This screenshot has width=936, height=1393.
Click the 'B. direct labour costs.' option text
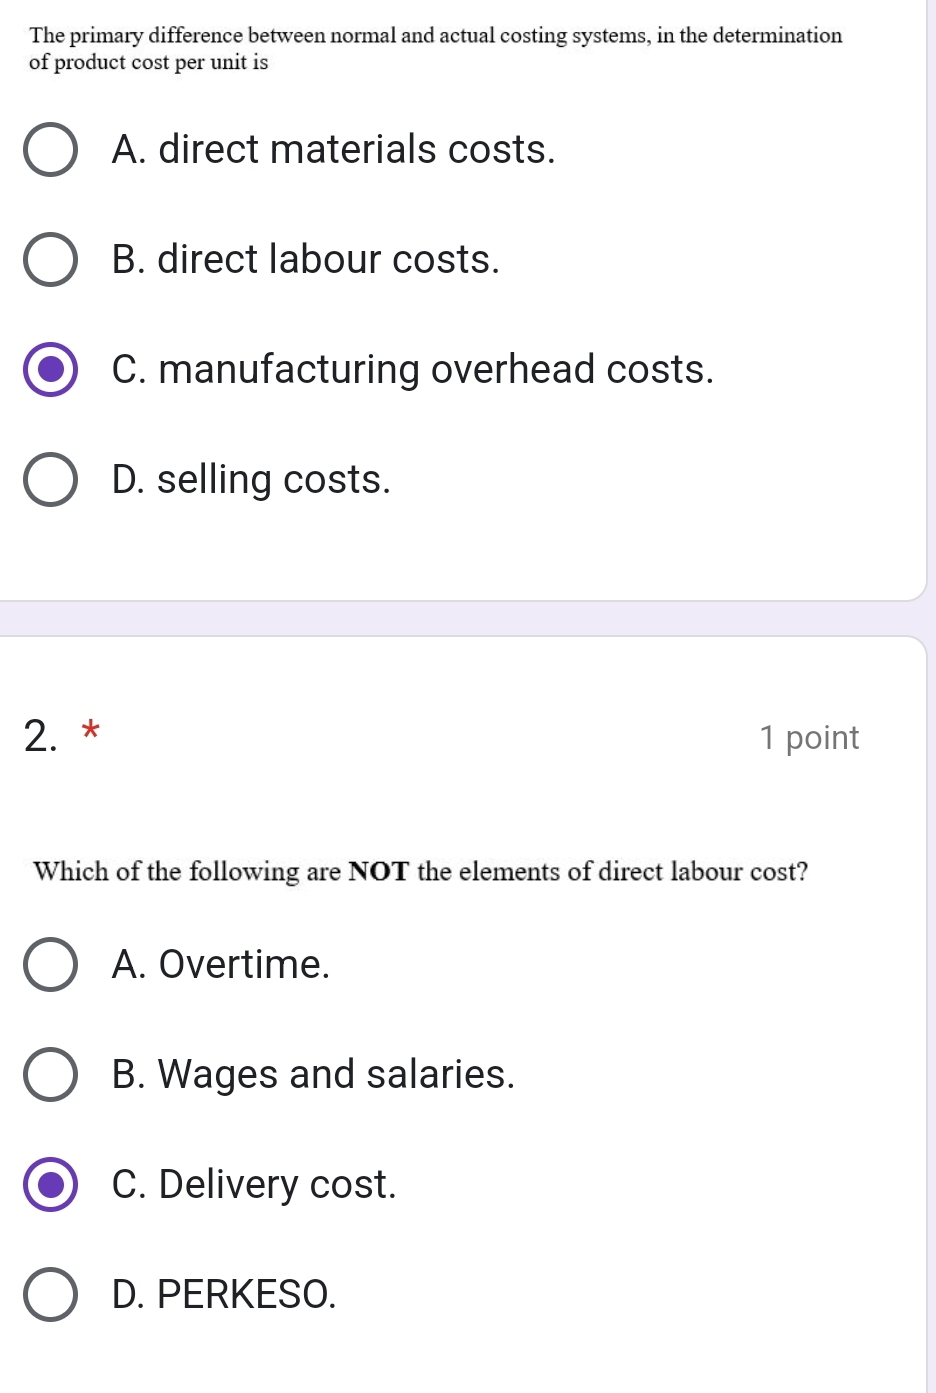pyautogui.click(x=305, y=260)
